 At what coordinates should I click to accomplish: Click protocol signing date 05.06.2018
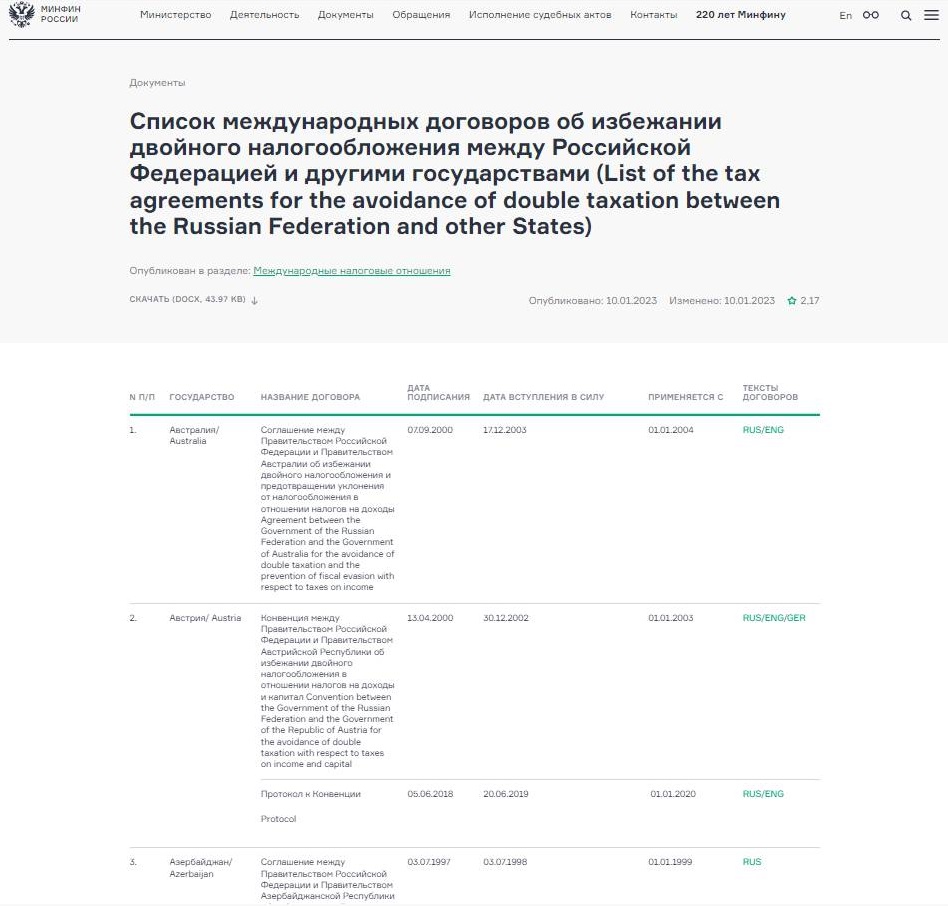(x=430, y=794)
